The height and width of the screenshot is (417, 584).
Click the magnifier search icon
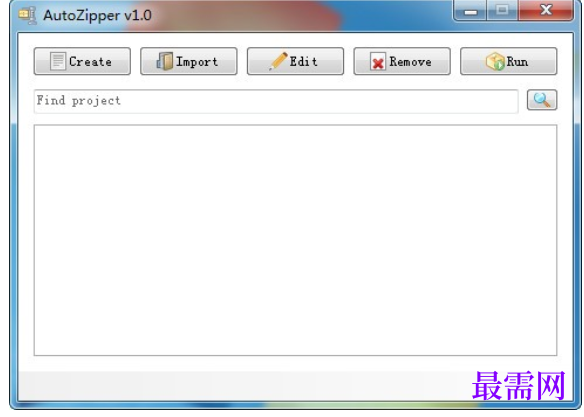click(542, 100)
